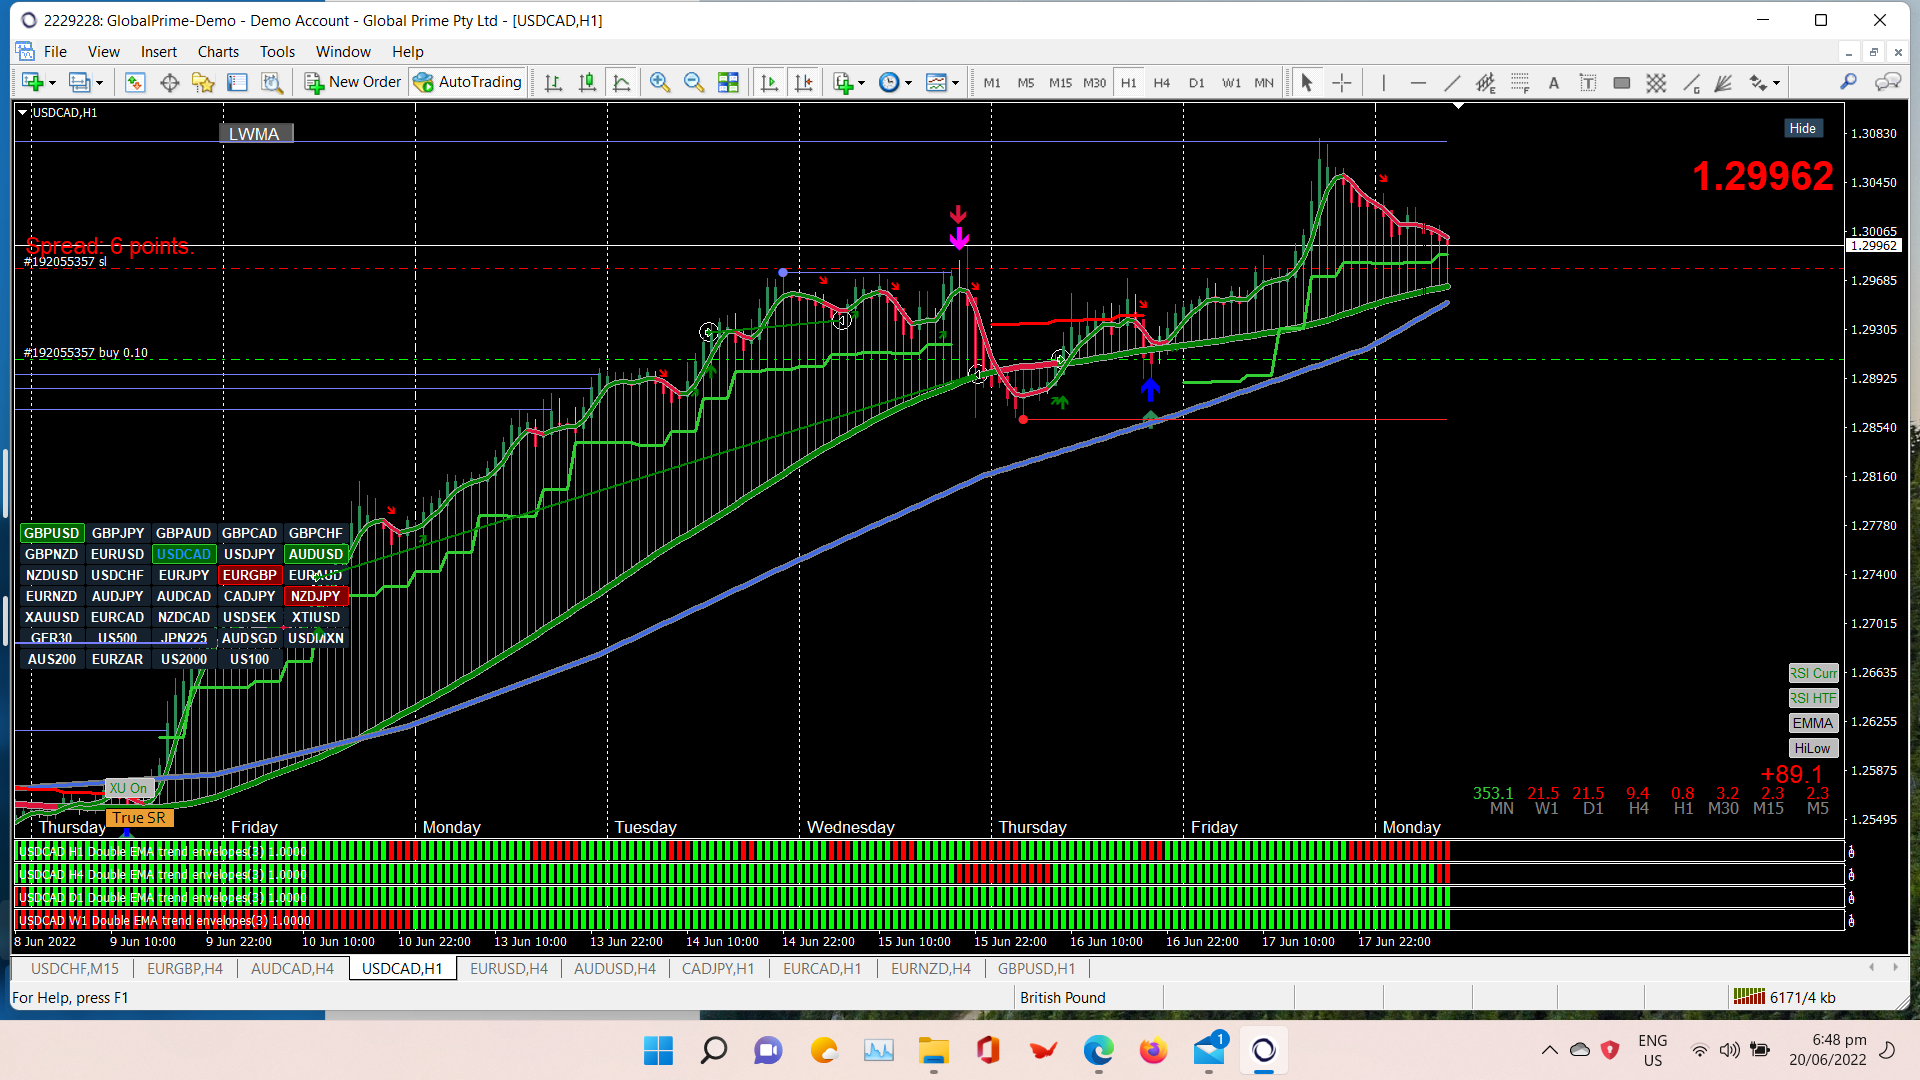Viewport: 1920px width, 1080px height.
Task: Select the GBPJPY symbol in pair panel
Action: click(x=118, y=533)
